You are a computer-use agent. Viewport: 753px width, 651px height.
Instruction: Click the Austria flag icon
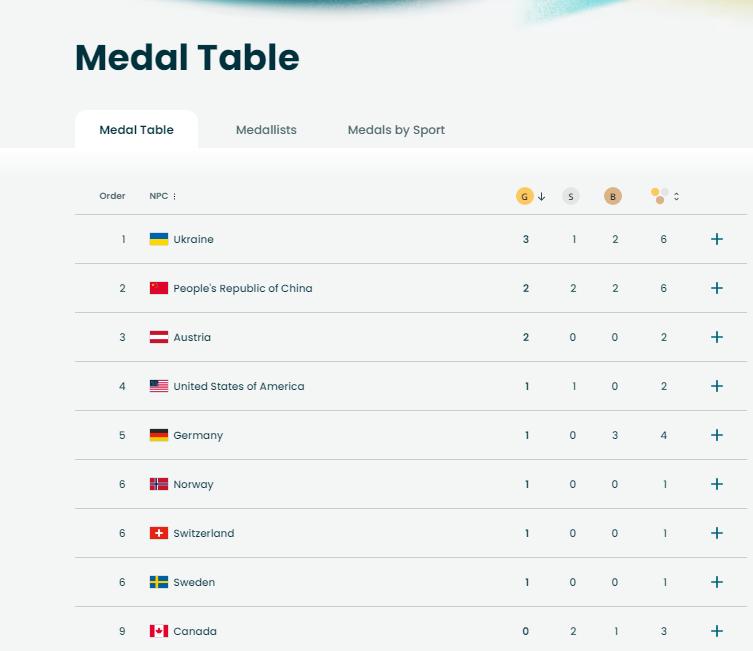pyautogui.click(x=159, y=337)
